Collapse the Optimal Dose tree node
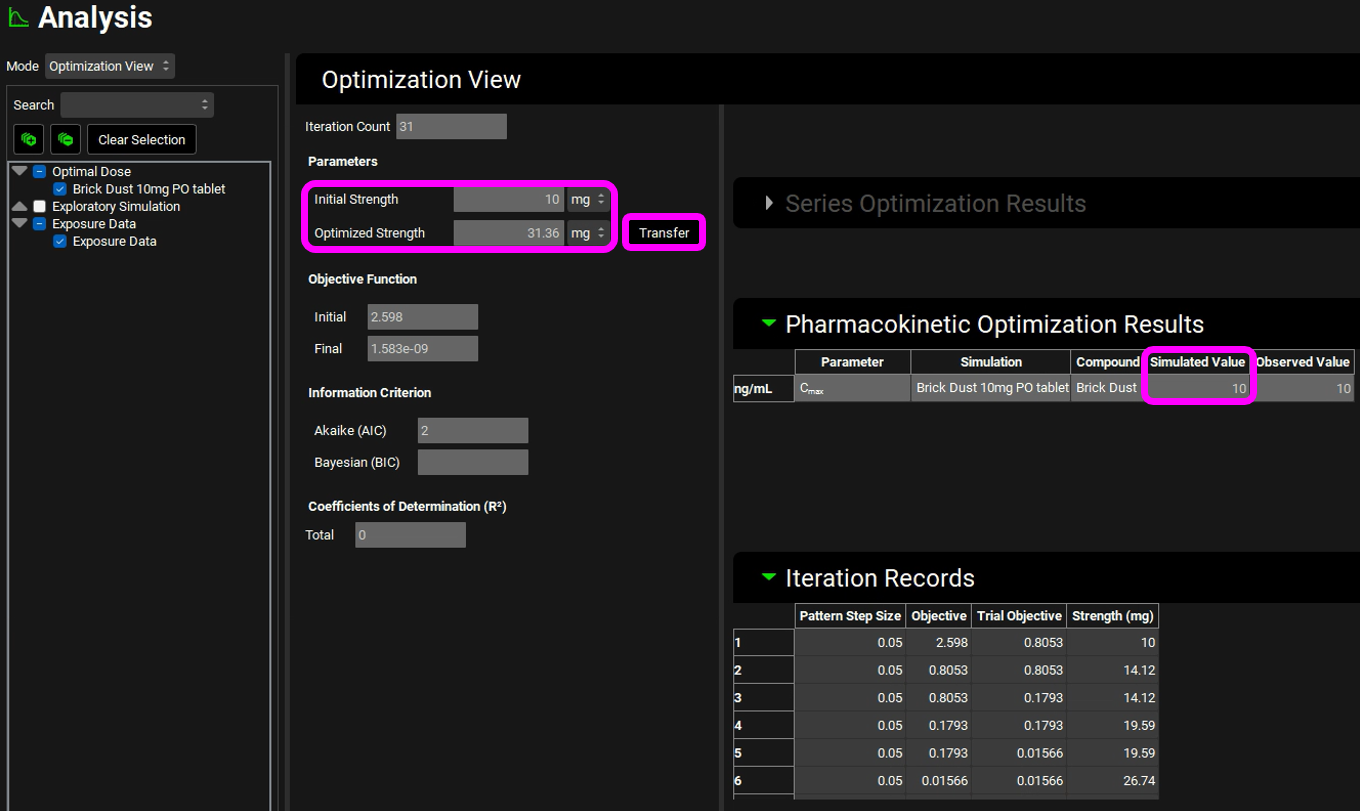This screenshot has width=1360, height=811. [19, 172]
